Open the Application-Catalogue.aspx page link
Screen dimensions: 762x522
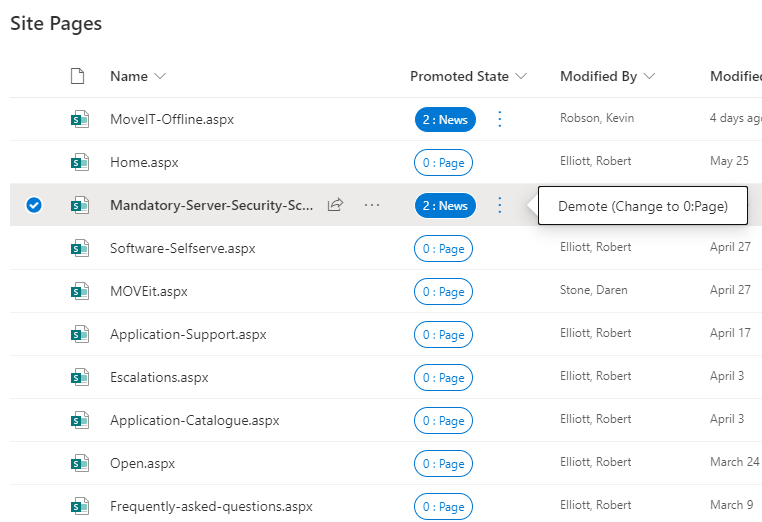click(194, 420)
